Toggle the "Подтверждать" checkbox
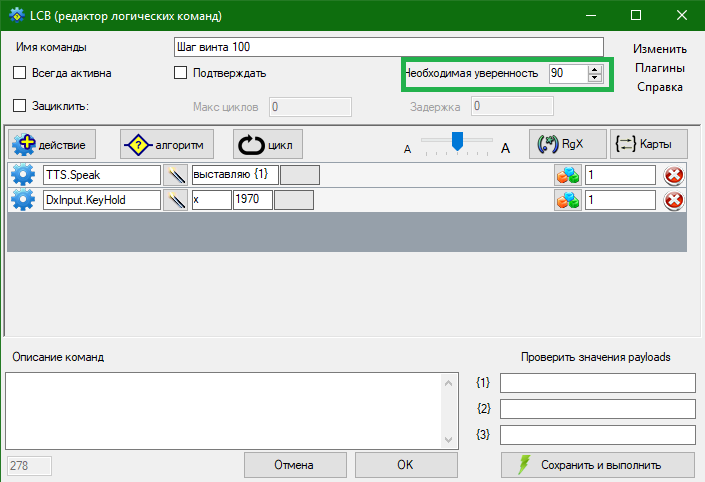This screenshot has height=482, width=705. (x=181, y=73)
